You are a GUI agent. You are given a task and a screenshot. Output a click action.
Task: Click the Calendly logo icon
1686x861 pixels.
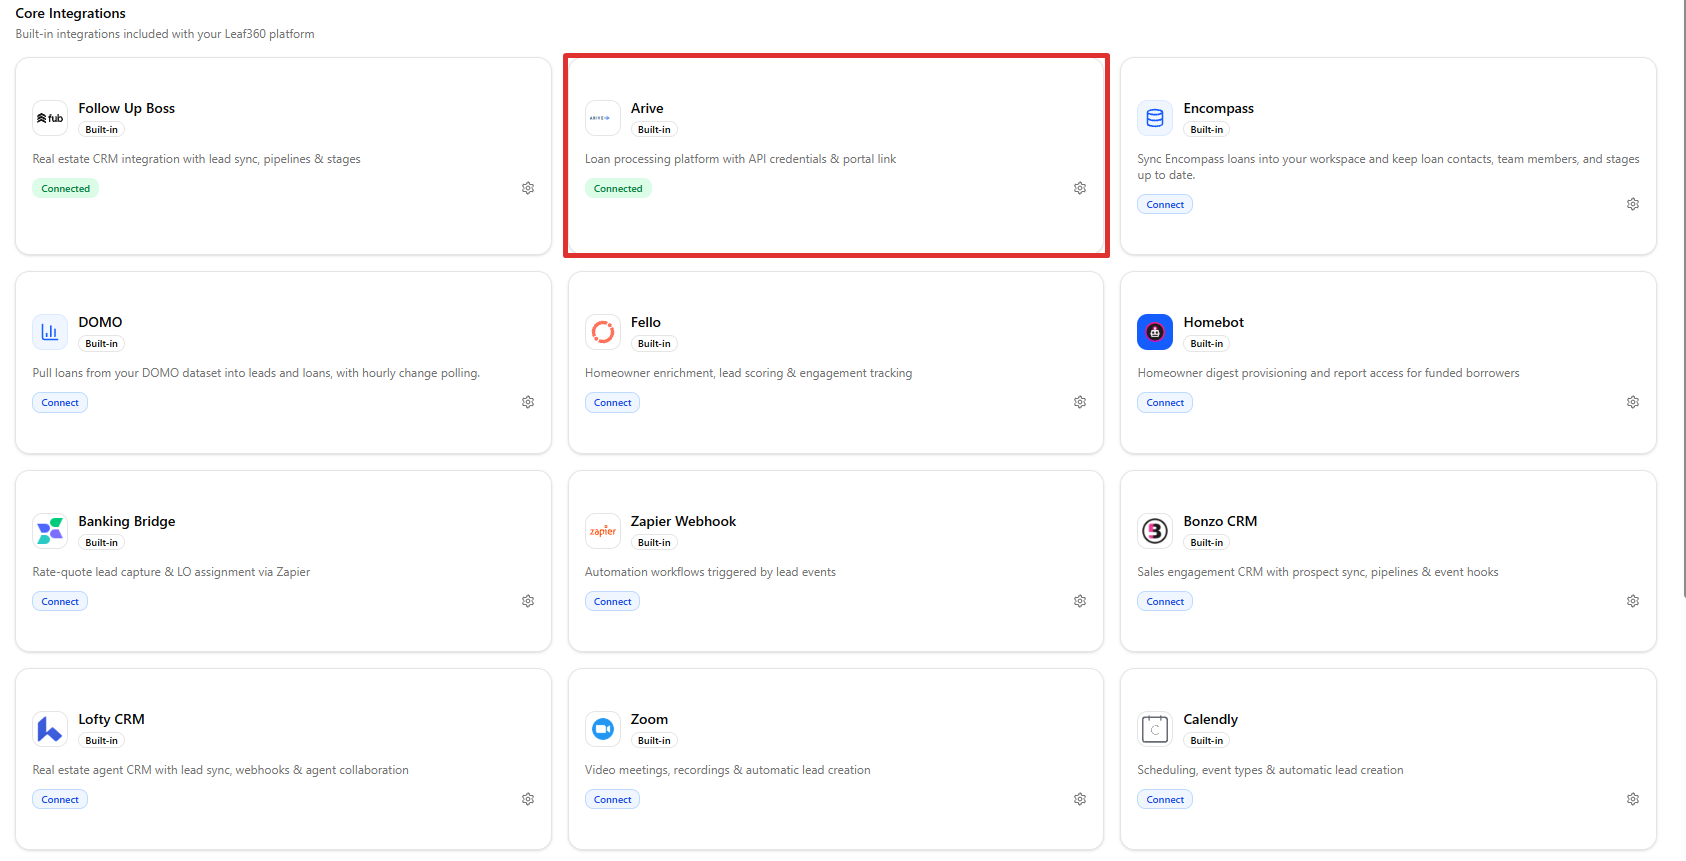click(x=1155, y=729)
